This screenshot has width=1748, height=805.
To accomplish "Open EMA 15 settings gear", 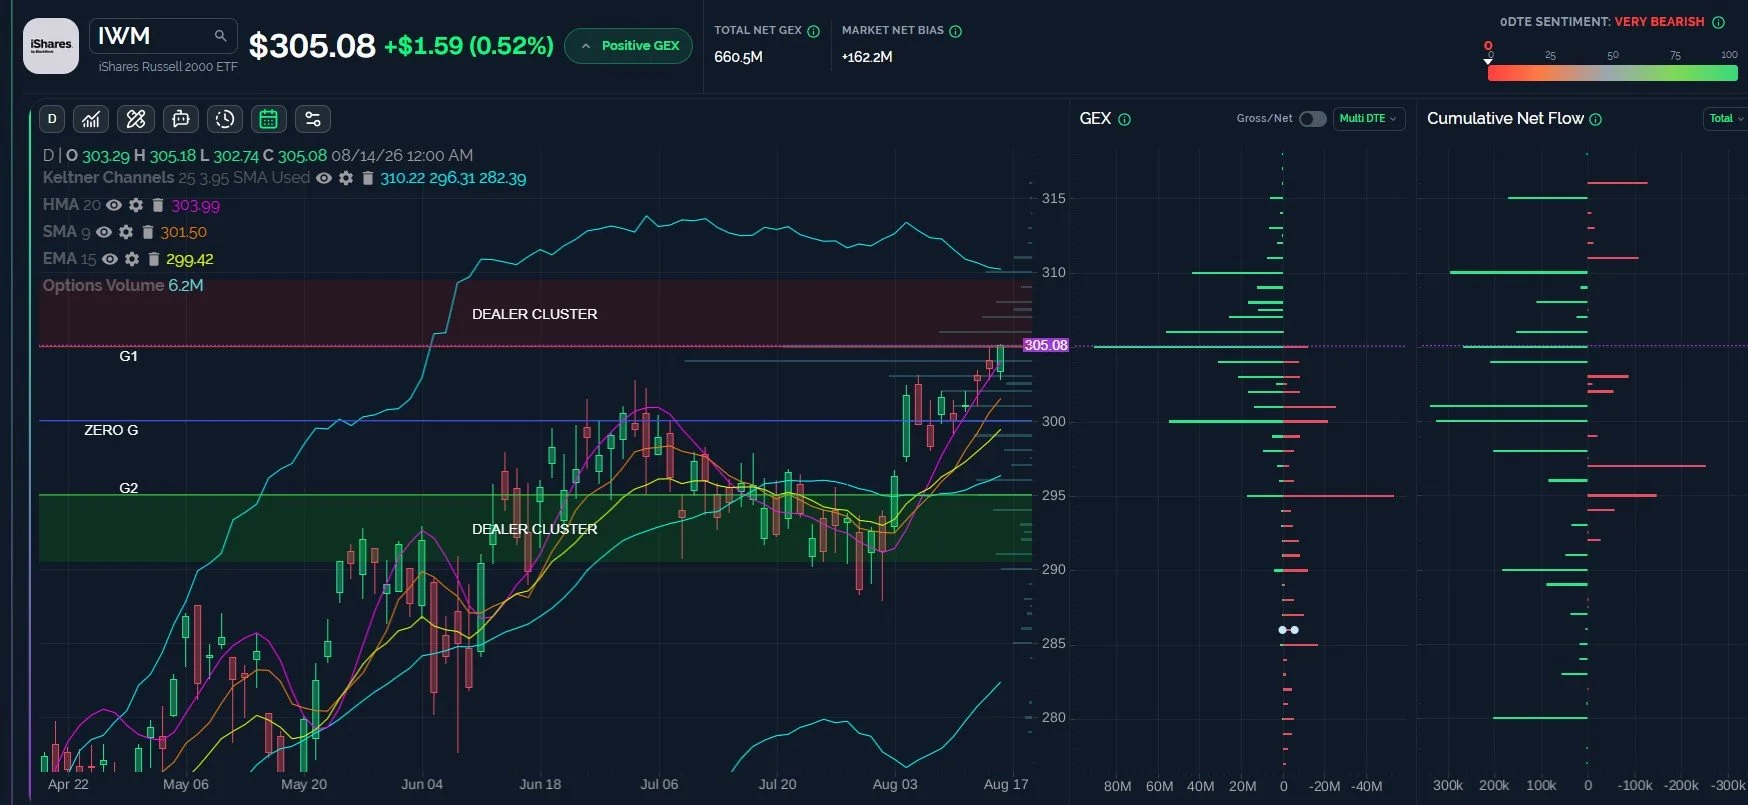I will point(132,259).
